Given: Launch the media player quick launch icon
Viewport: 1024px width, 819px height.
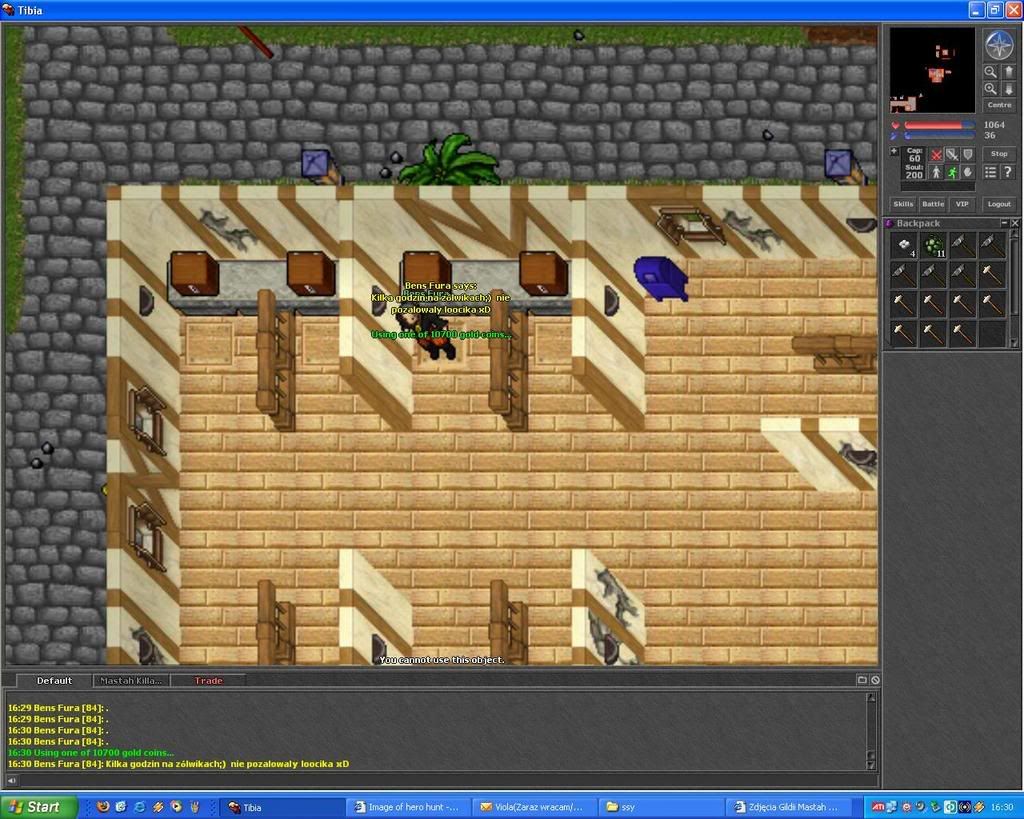Looking at the screenshot, I should click(x=176, y=807).
